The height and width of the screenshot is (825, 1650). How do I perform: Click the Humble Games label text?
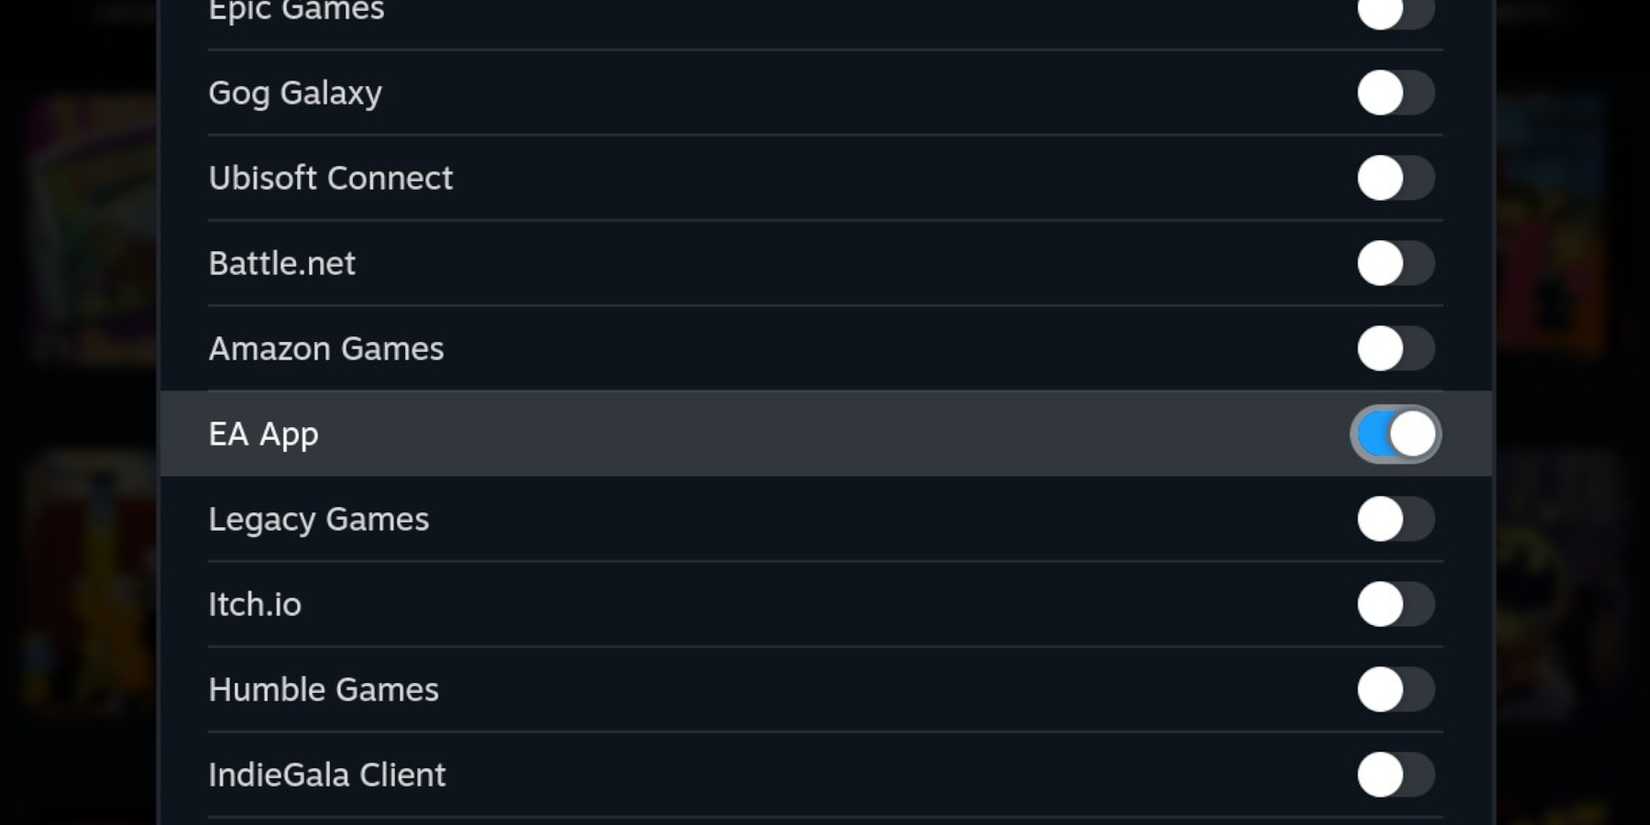coord(323,689)
